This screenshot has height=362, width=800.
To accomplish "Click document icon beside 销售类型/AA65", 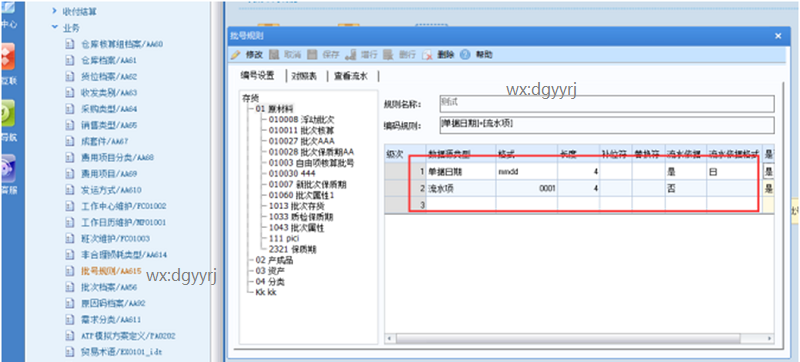I will [x=70, y=125].
